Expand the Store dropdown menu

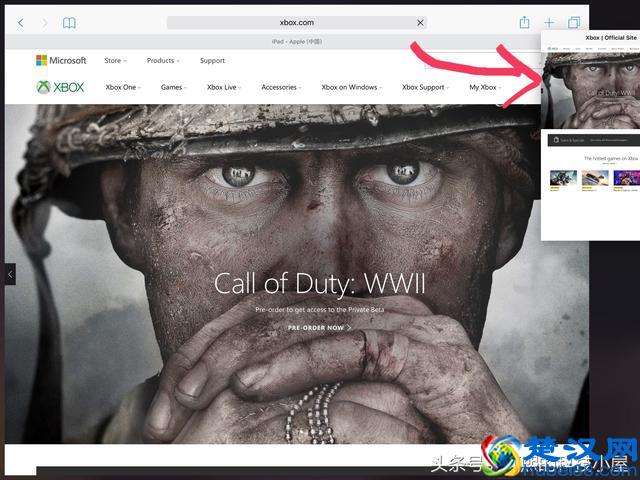(115, 60)
